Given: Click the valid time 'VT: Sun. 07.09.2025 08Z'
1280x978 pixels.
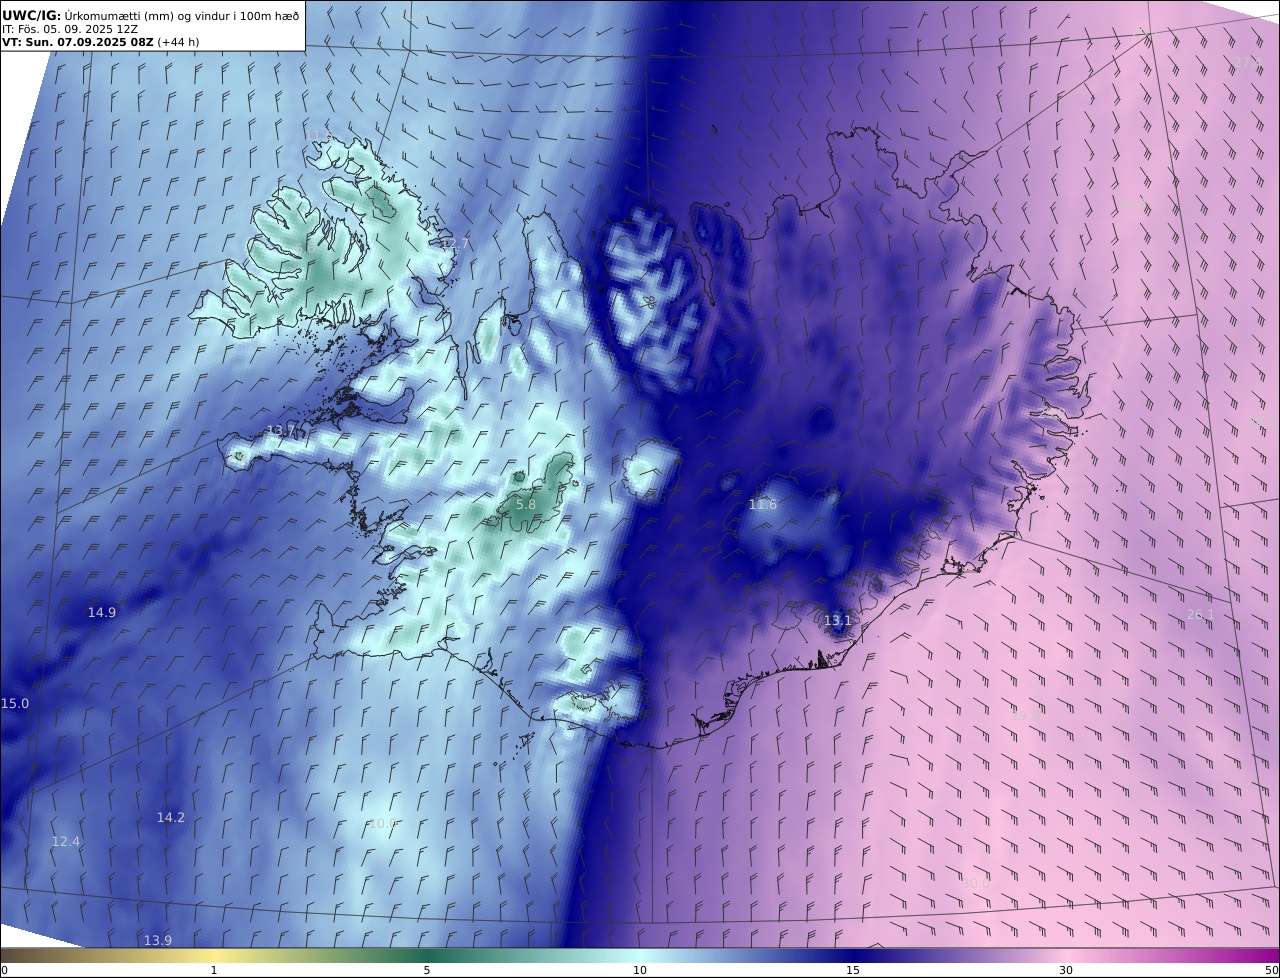Looking at the screenshot, I should point(77,42).
